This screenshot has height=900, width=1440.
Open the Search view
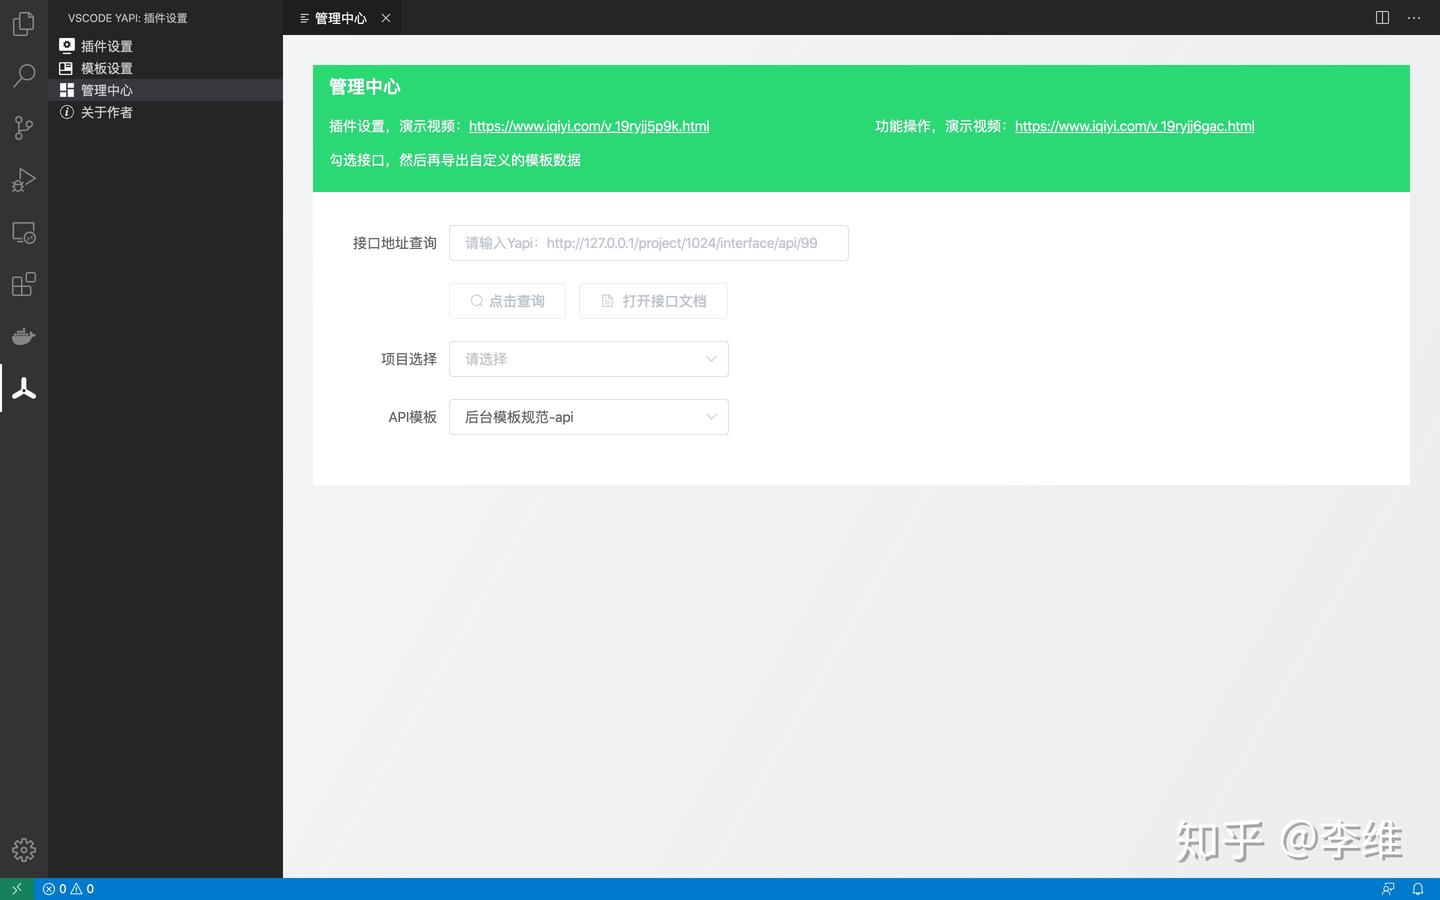click(23, 75)
